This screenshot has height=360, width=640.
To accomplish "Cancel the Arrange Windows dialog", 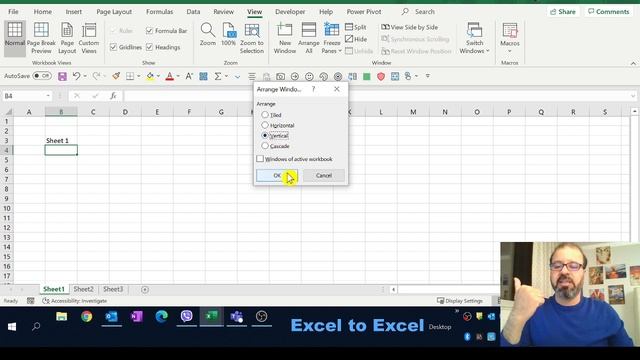I will pos(324,176).
